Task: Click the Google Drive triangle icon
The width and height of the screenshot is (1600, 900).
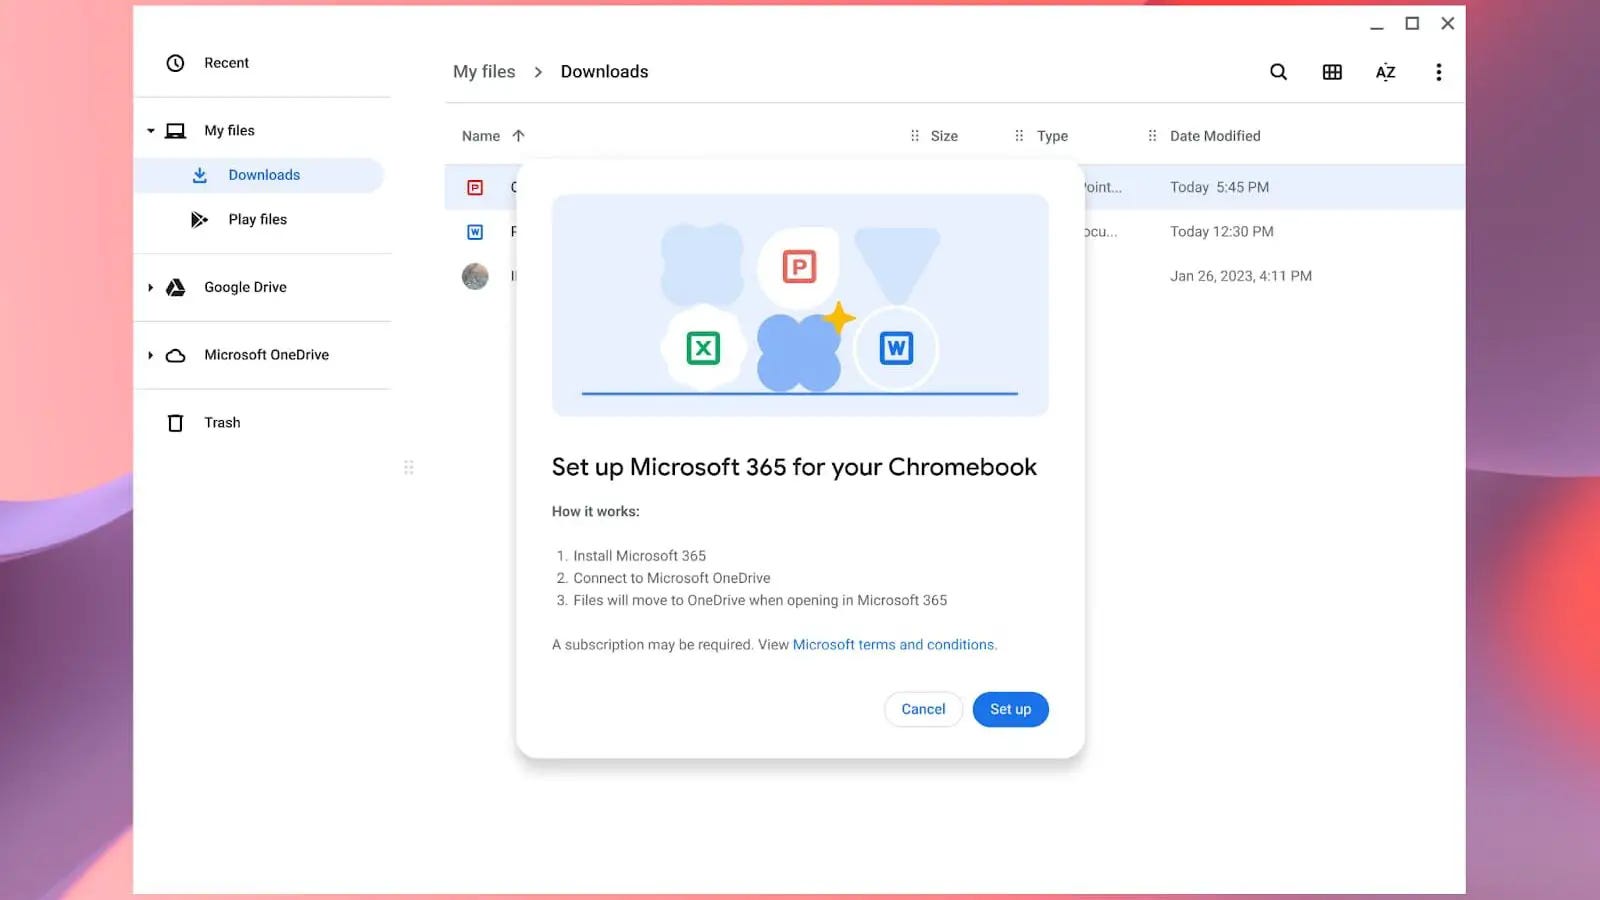Action: point(175,288)
